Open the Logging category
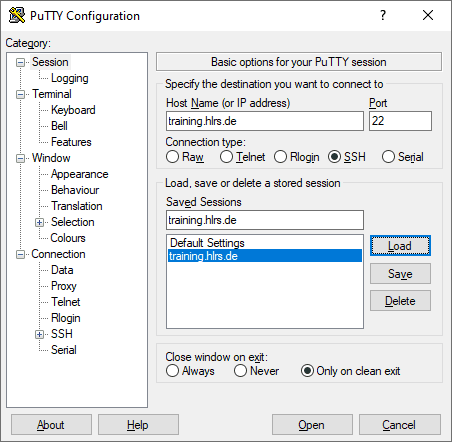452x442 pixels. pyautogui.click(x=70, y=78)
